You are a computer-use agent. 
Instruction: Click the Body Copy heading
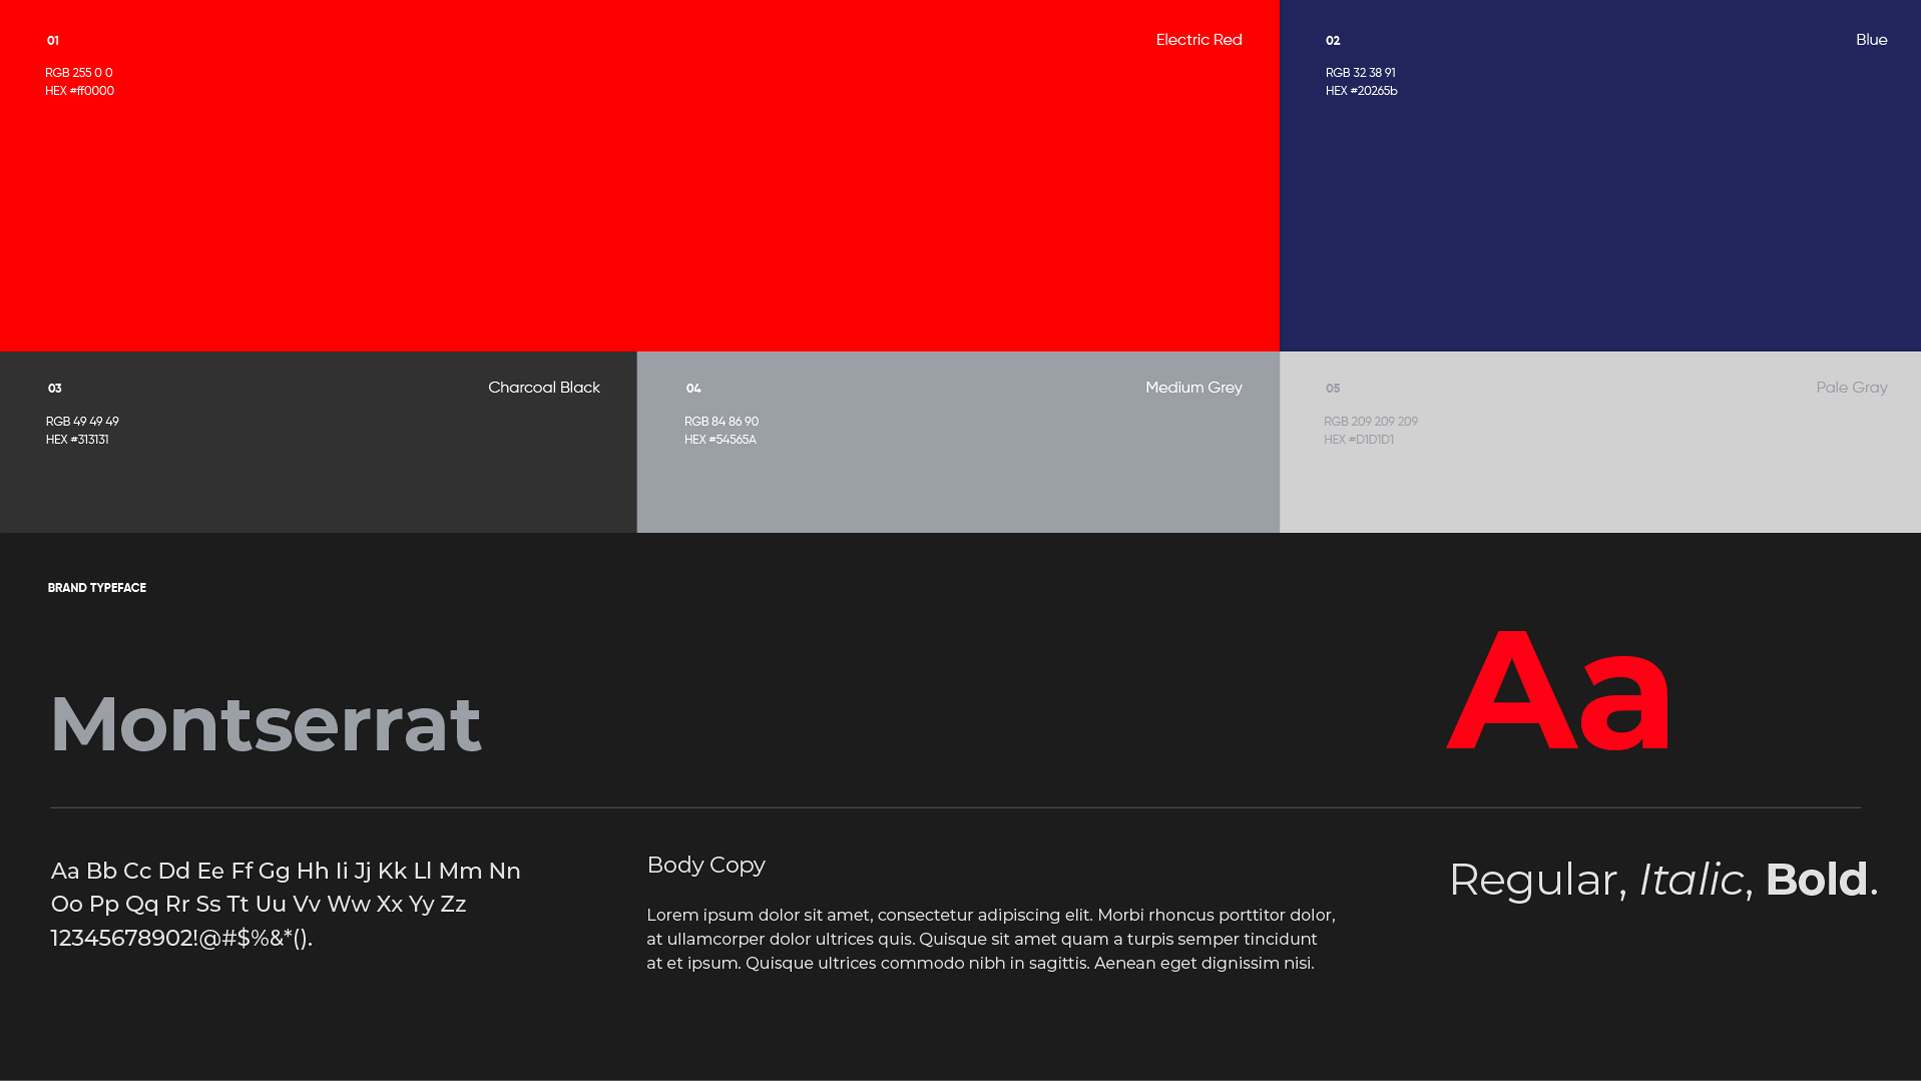click(x=706, y=865)
